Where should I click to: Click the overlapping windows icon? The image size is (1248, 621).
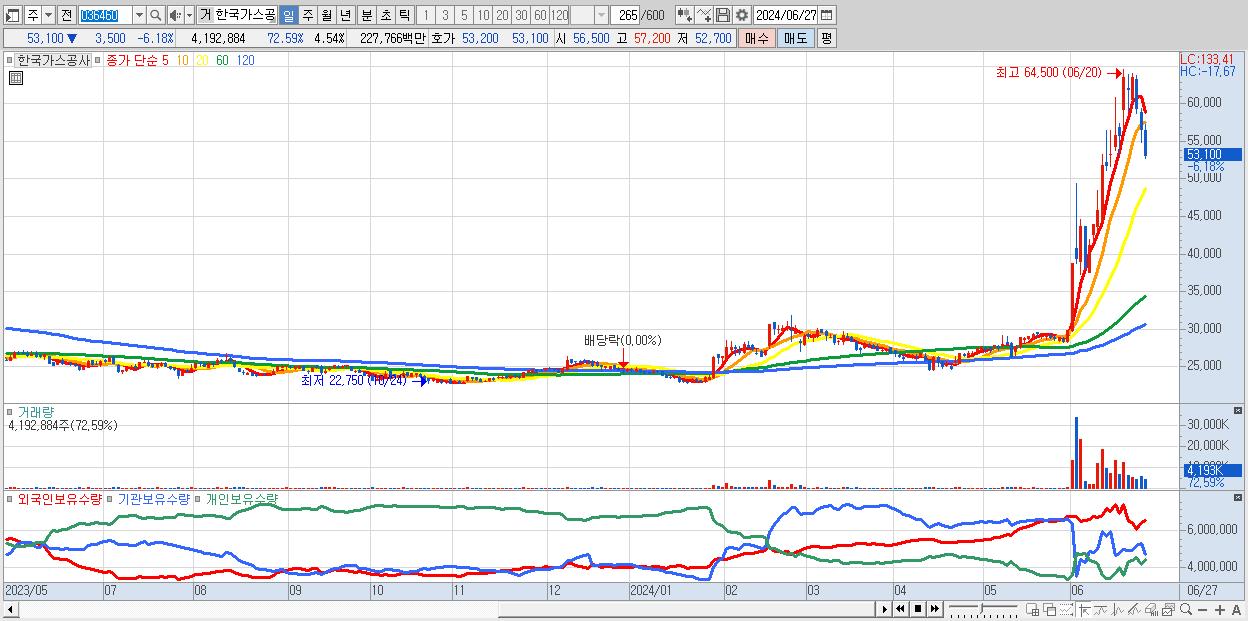pos(1050,610)
